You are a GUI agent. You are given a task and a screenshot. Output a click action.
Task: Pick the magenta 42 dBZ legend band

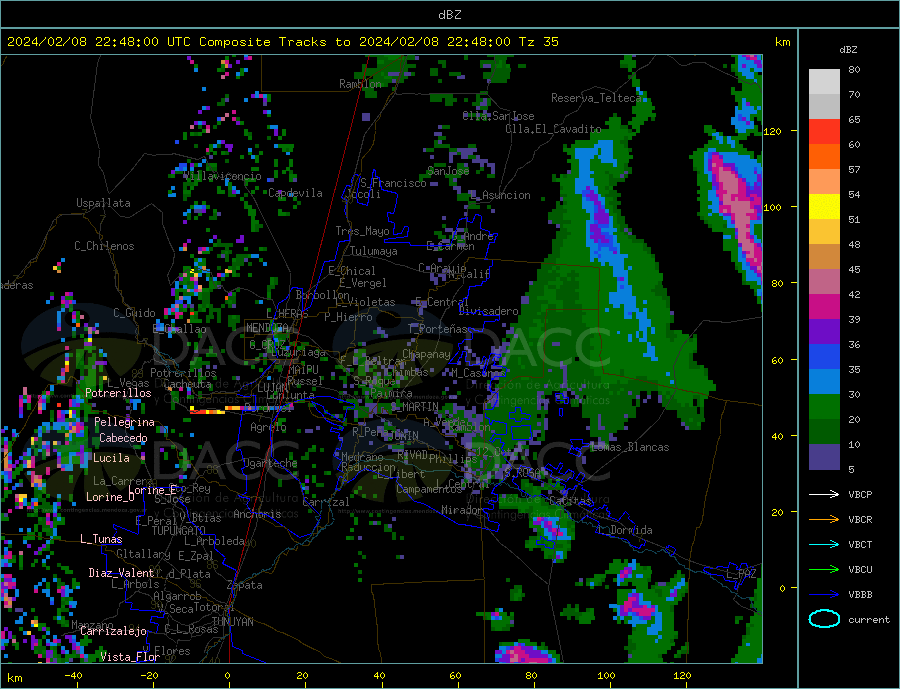824,307
